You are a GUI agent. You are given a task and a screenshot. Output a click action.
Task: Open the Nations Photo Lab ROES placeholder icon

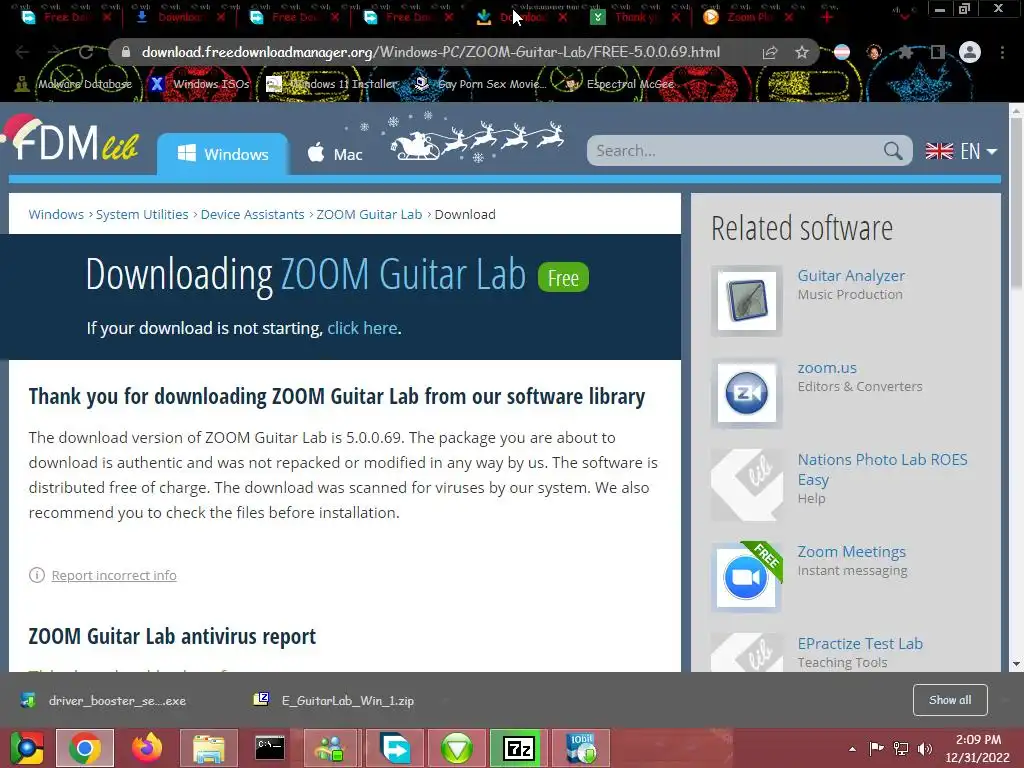click(746, 485)
